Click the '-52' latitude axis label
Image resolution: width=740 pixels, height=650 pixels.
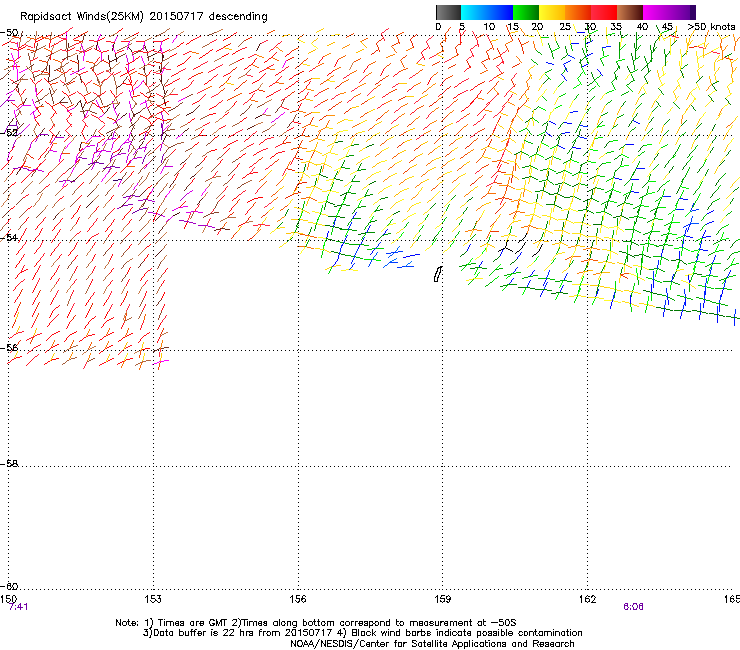click(x=10, y=133)
